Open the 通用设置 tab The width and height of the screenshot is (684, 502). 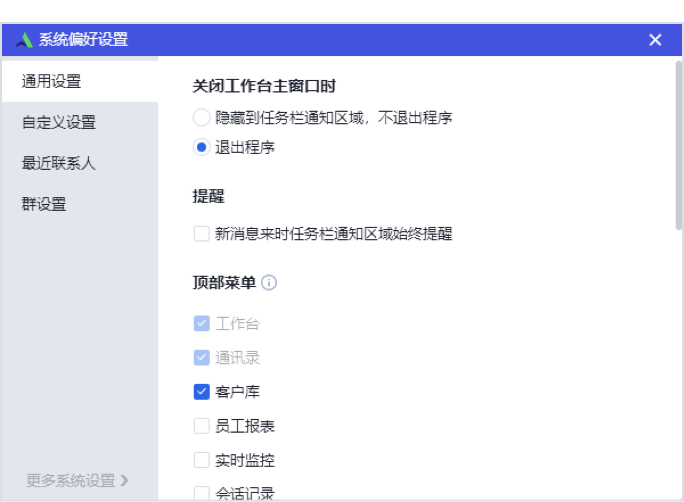tap(80, 81)
